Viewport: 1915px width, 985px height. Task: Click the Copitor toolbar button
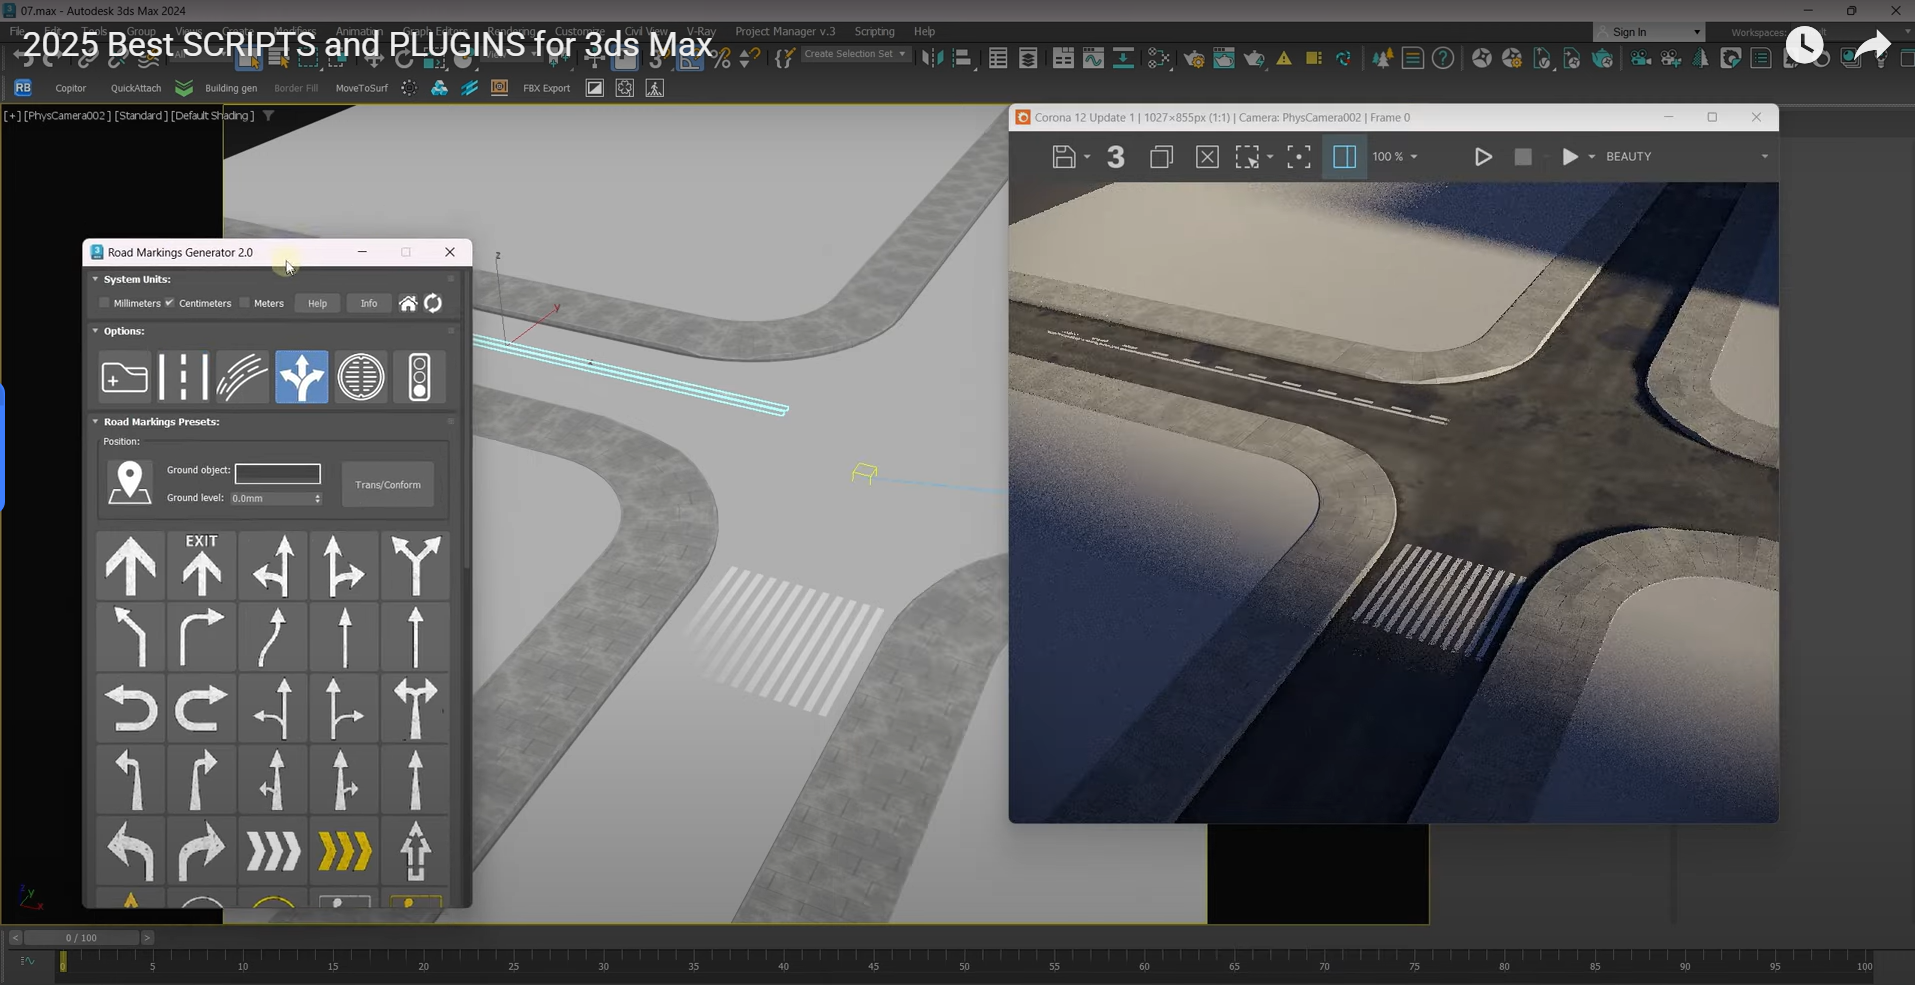pyautogui.click(x=70, y=88)
